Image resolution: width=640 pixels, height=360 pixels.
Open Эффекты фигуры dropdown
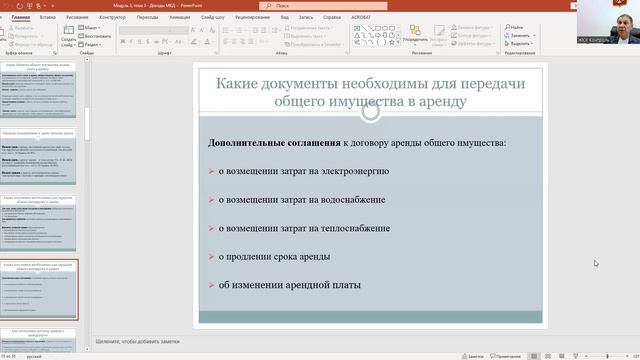coord(473,44)
